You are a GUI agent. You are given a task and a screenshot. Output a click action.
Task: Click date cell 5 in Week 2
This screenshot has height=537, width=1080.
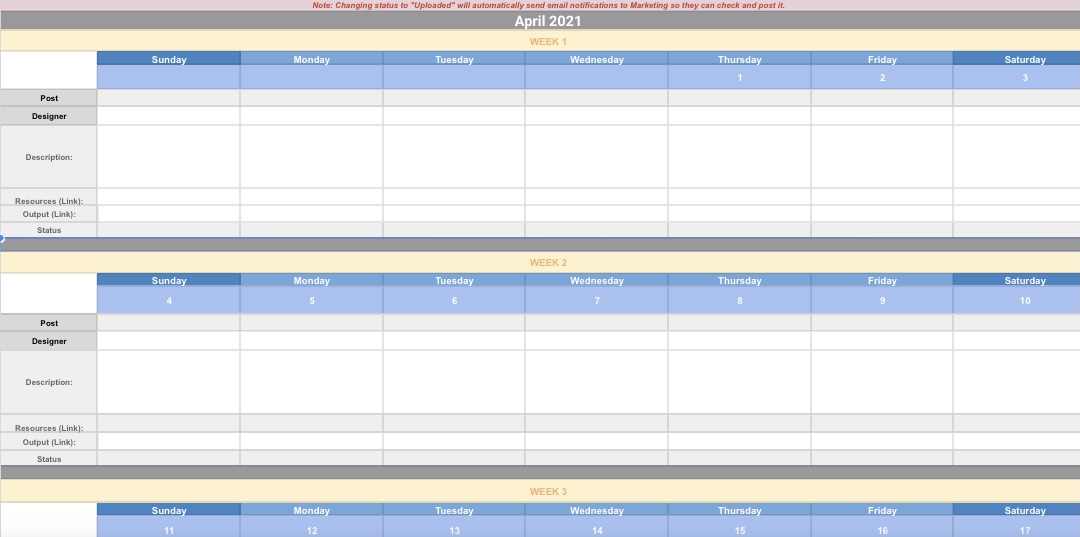[311, 300]
